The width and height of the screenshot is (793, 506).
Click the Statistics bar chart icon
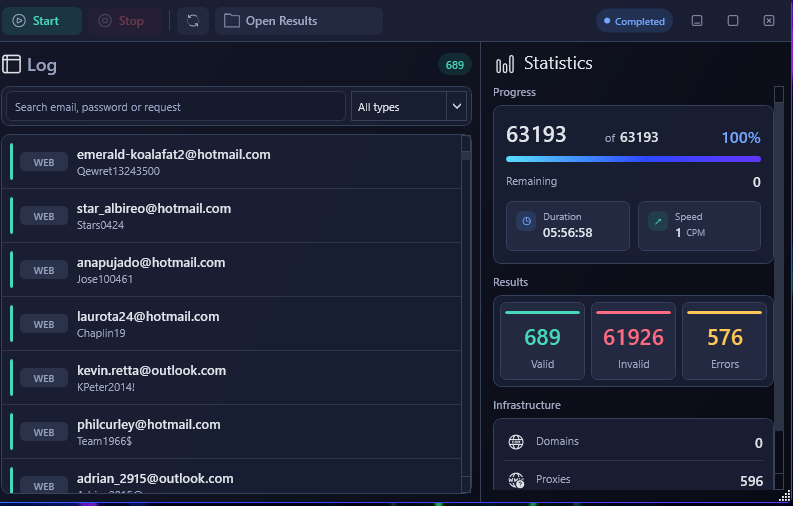click(x=505, y=64)
